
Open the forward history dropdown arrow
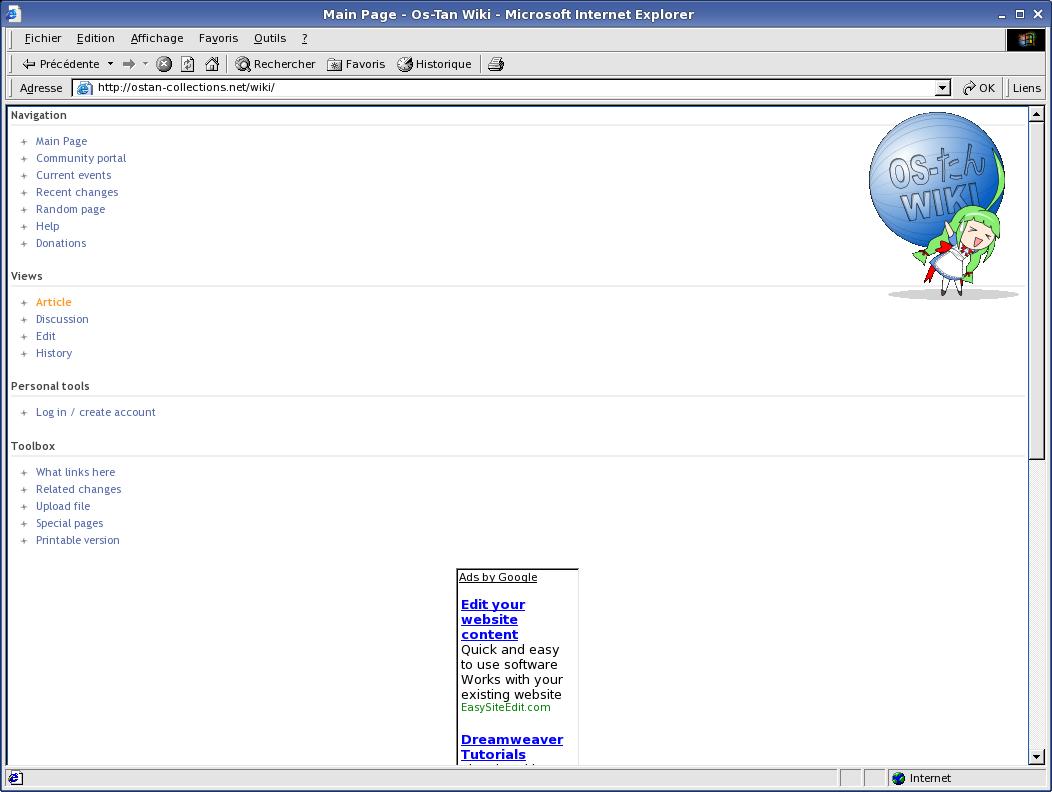click(x=145, y=64)
